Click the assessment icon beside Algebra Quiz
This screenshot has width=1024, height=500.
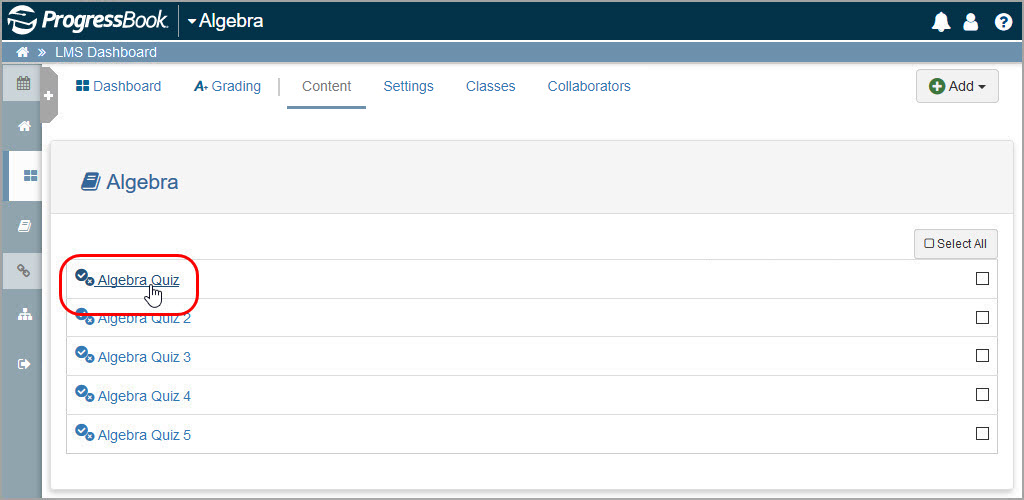click(84, 277)
